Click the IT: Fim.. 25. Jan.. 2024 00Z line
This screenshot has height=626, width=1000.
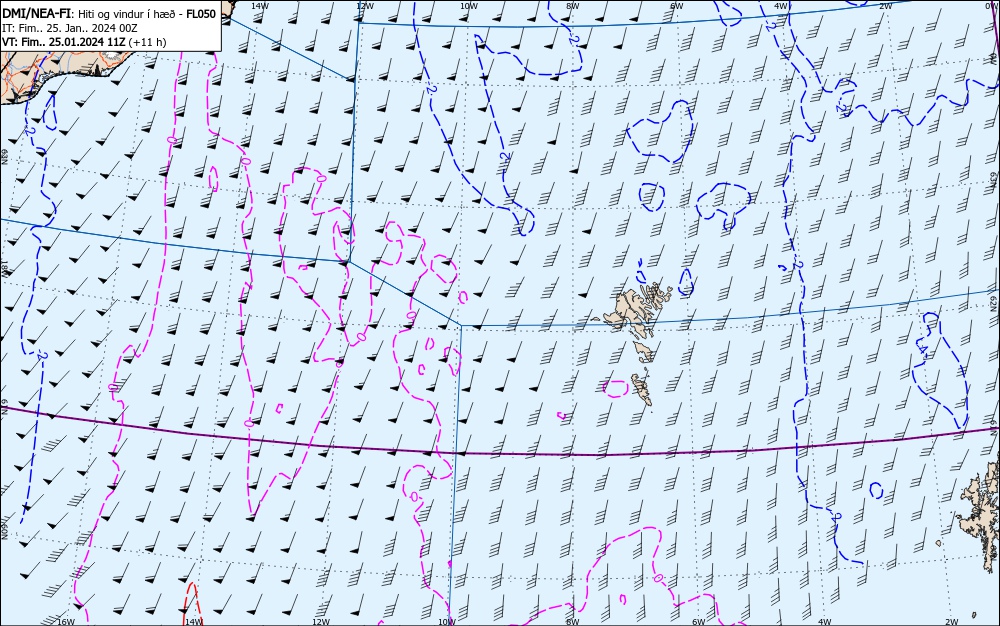tap(70, 28)
